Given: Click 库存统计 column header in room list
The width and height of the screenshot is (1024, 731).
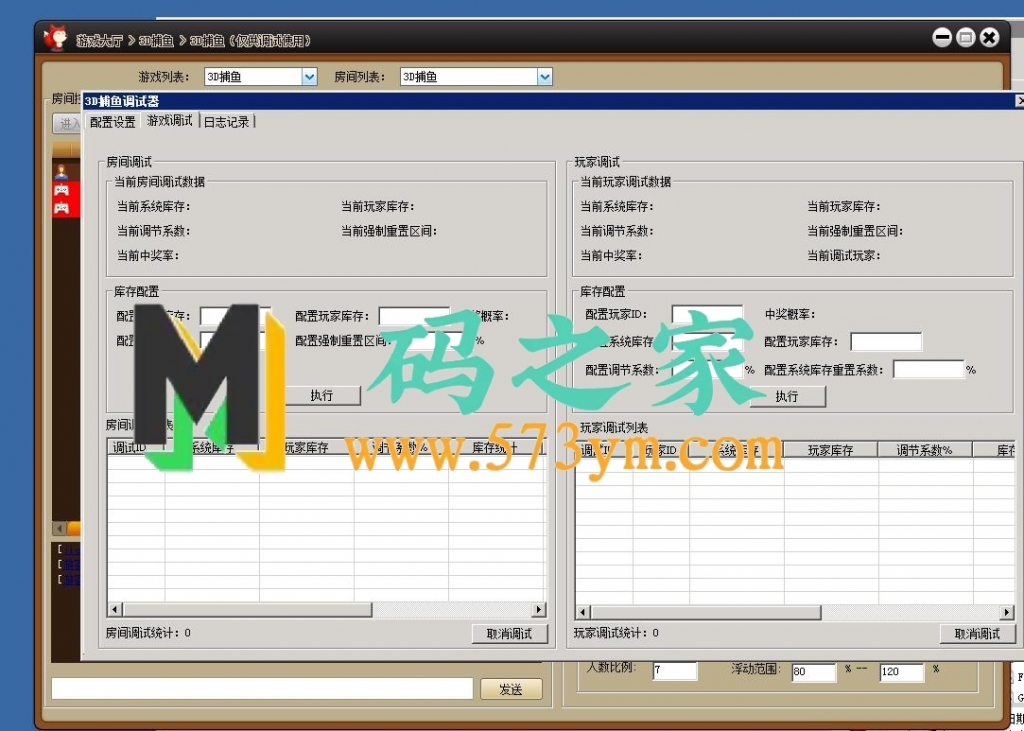Looking at the screenshot, I should click(x=496, y=447).
